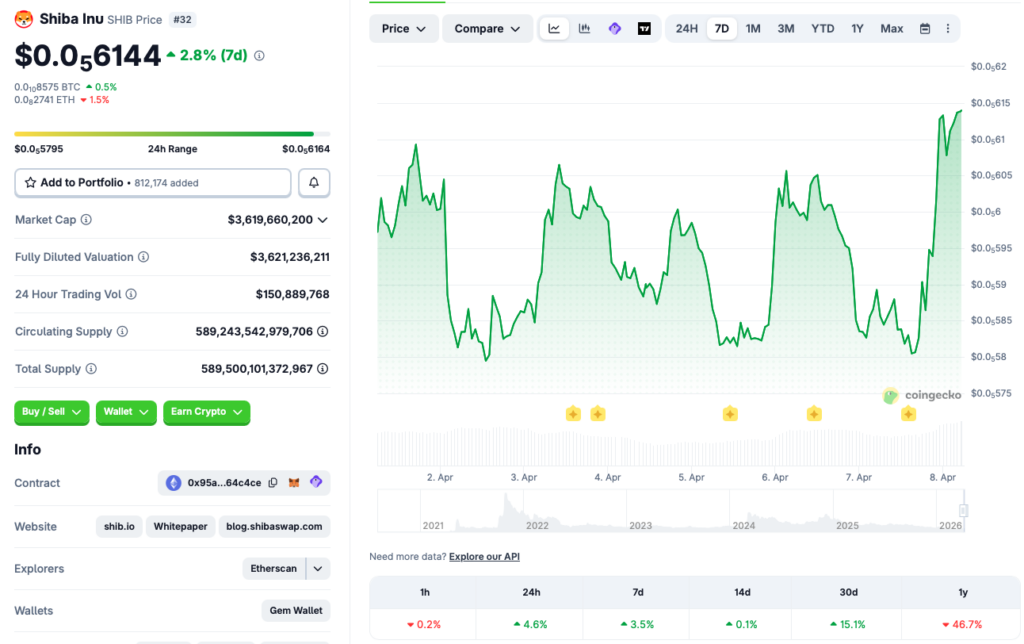Image resolution: width=1024 pixels, height=644 pixels.
Task: Open the price alert bell icon
Action: click(x=313, y=182)
